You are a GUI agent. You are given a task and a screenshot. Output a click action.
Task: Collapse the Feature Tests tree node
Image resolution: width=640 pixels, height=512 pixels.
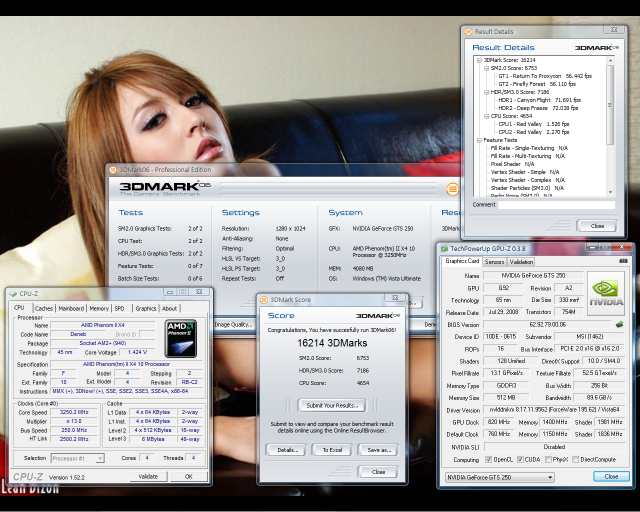tap(479, 140)
